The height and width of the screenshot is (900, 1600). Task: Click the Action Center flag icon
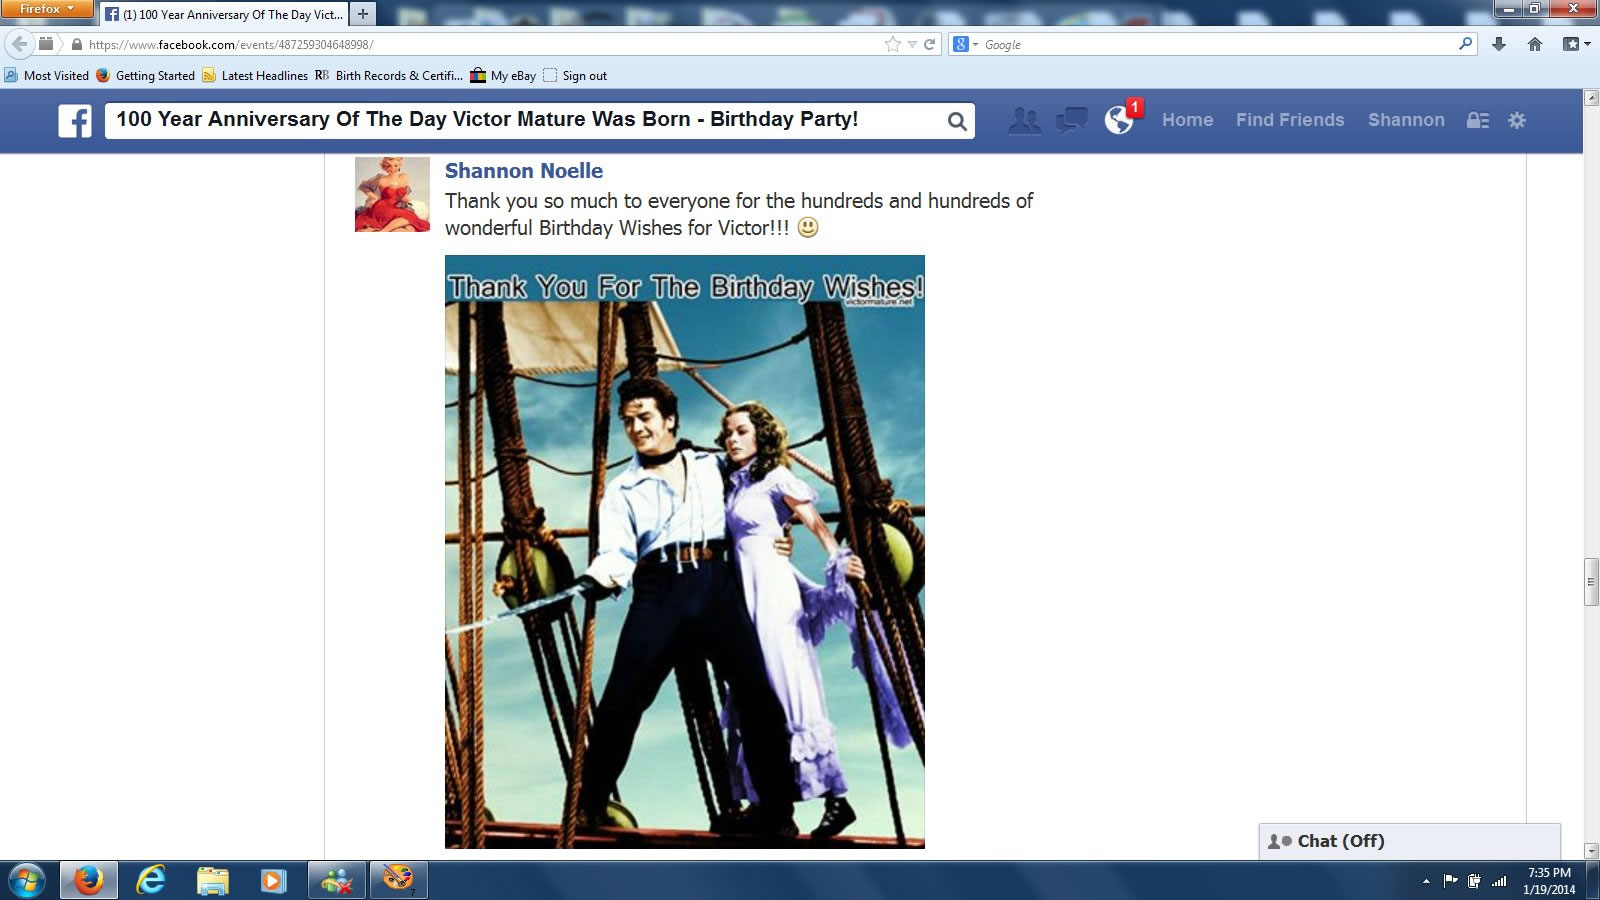(x=1451, y=881)
